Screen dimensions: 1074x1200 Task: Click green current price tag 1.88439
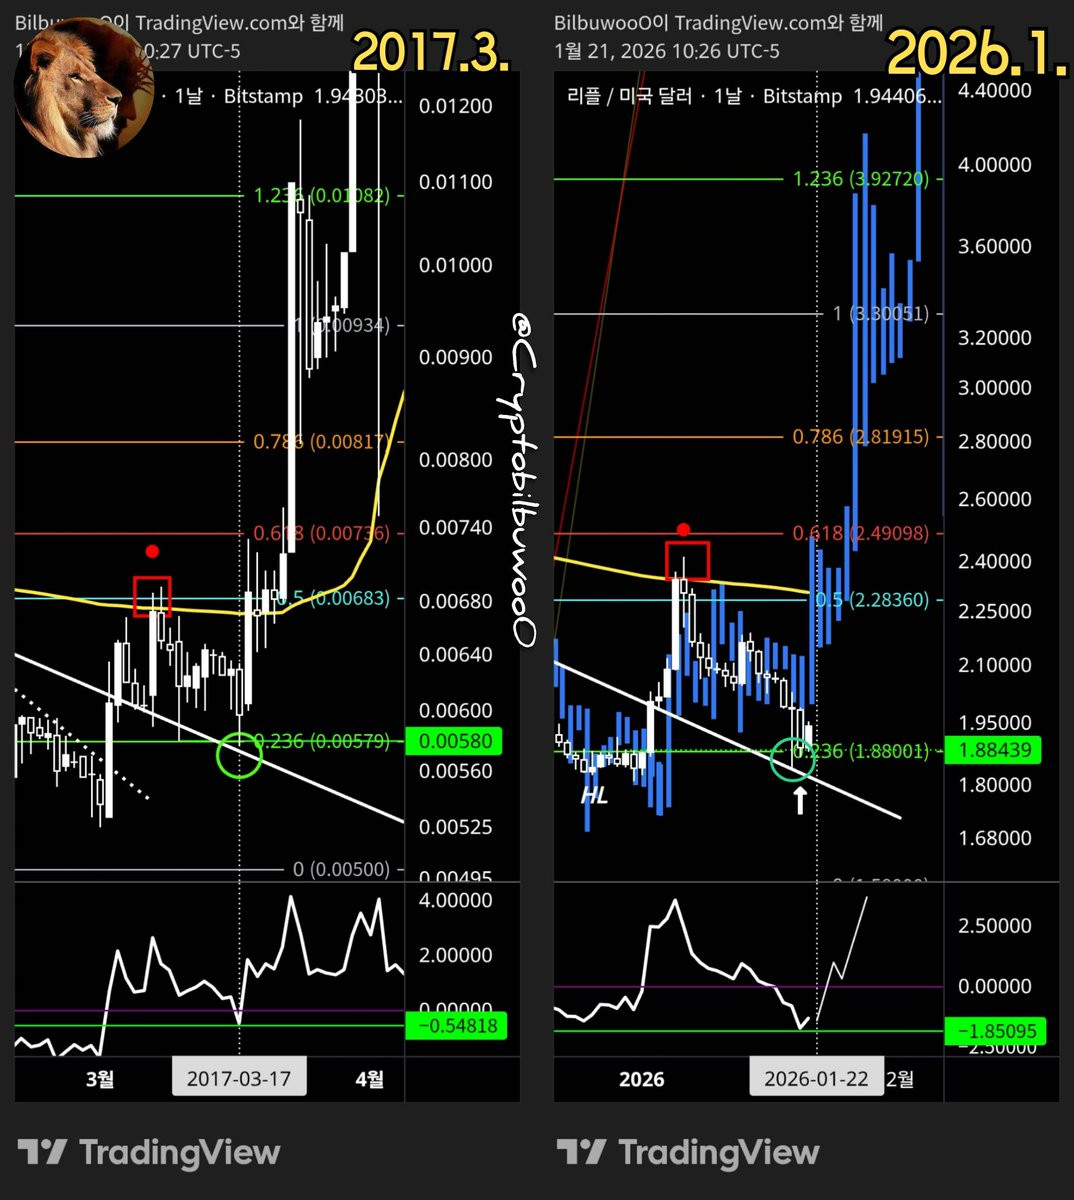point(993,750)
